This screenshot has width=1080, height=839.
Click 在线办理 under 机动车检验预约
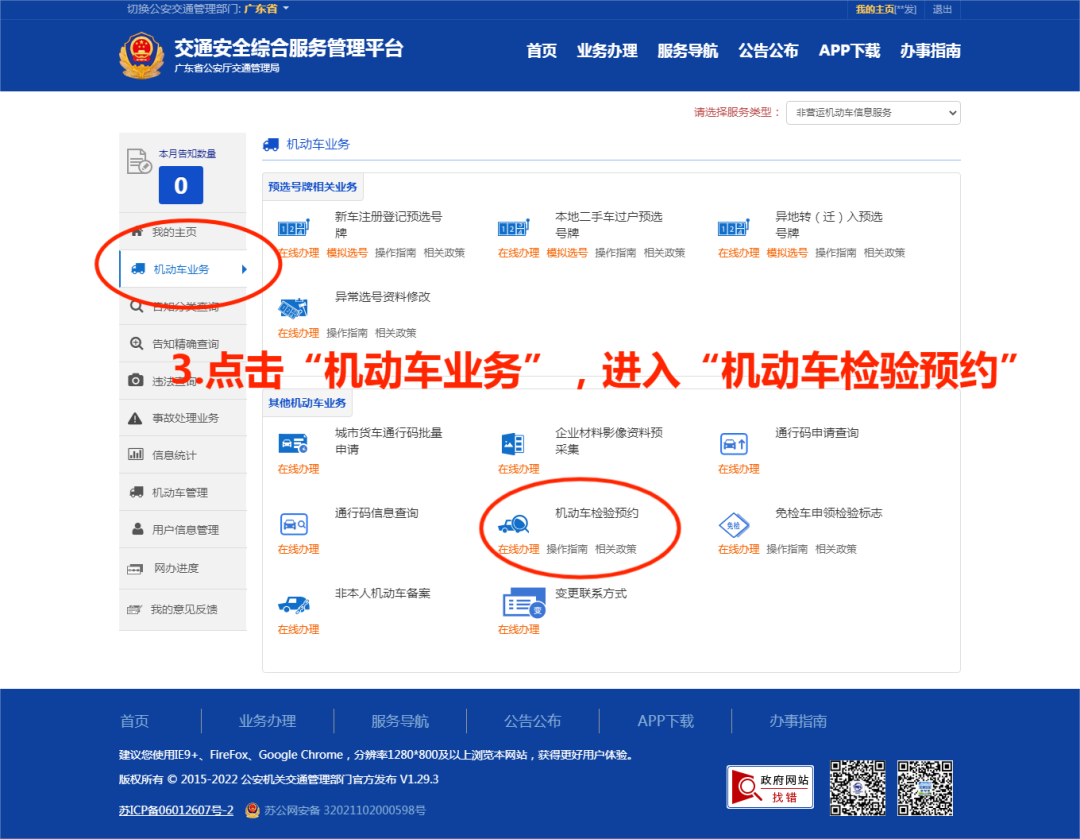tap(518, 549)
